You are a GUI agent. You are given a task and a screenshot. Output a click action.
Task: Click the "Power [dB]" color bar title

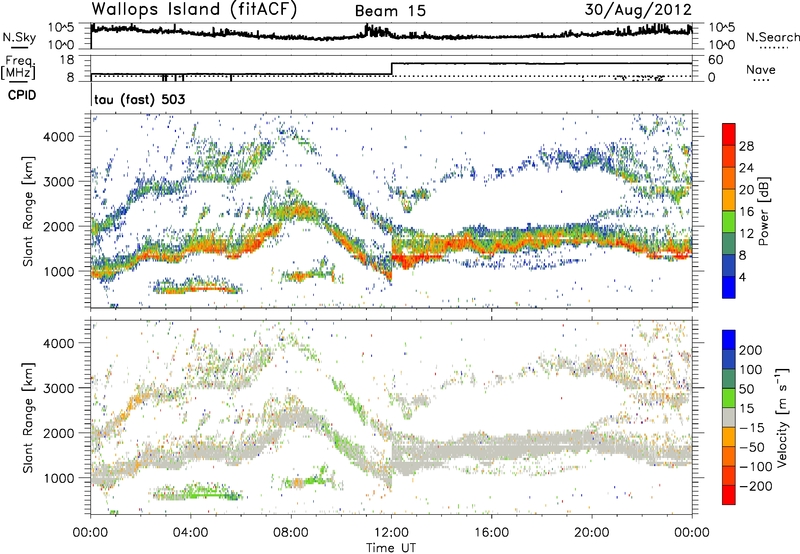pyautogui.click(x=764, y=212)
